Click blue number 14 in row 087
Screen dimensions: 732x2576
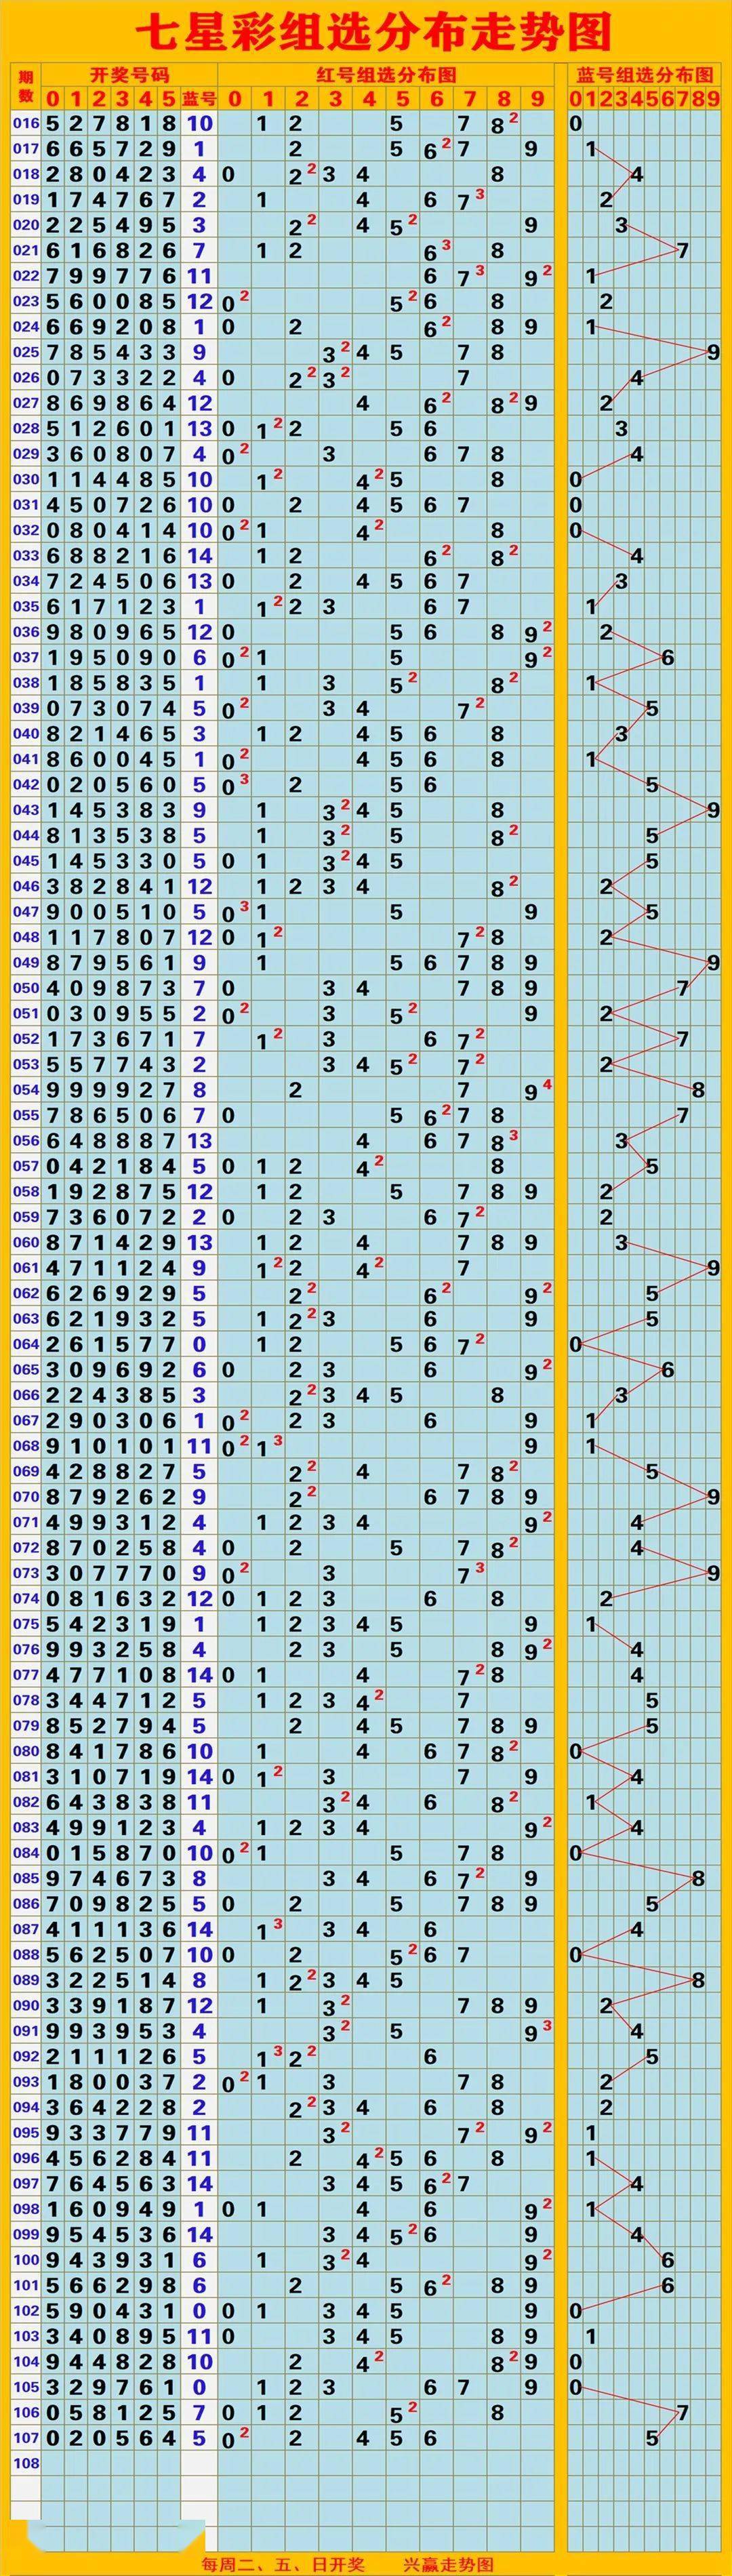click(x=199, y=1929)
